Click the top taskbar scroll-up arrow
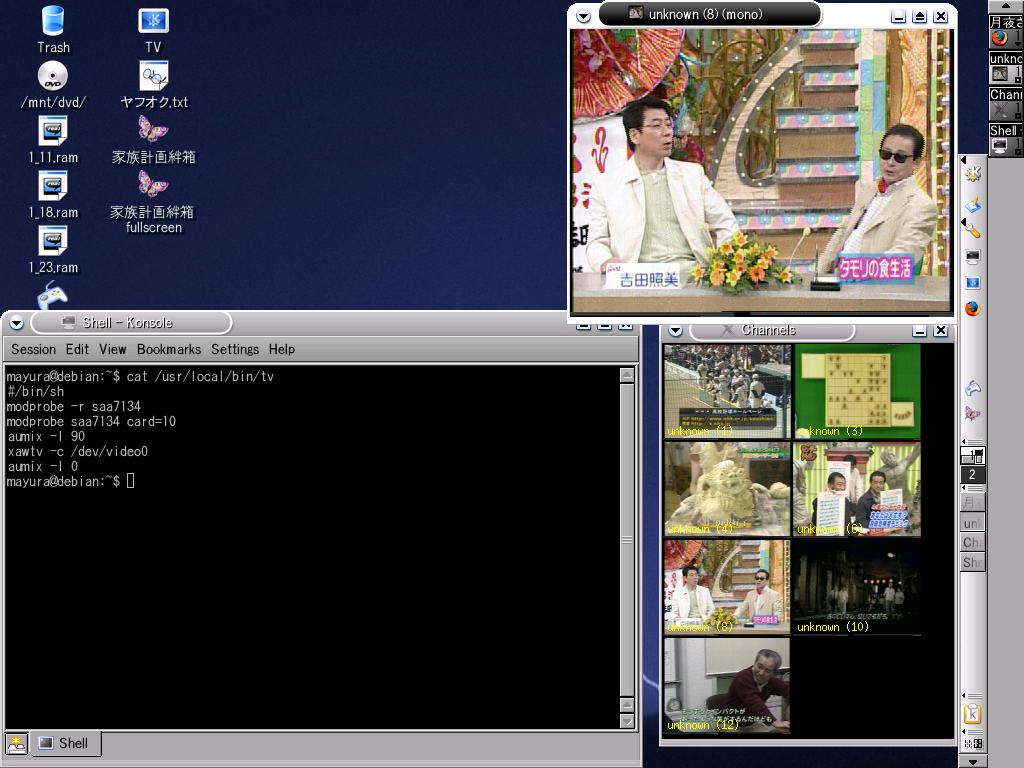 pyautogui.click(x=1006, y=6)
